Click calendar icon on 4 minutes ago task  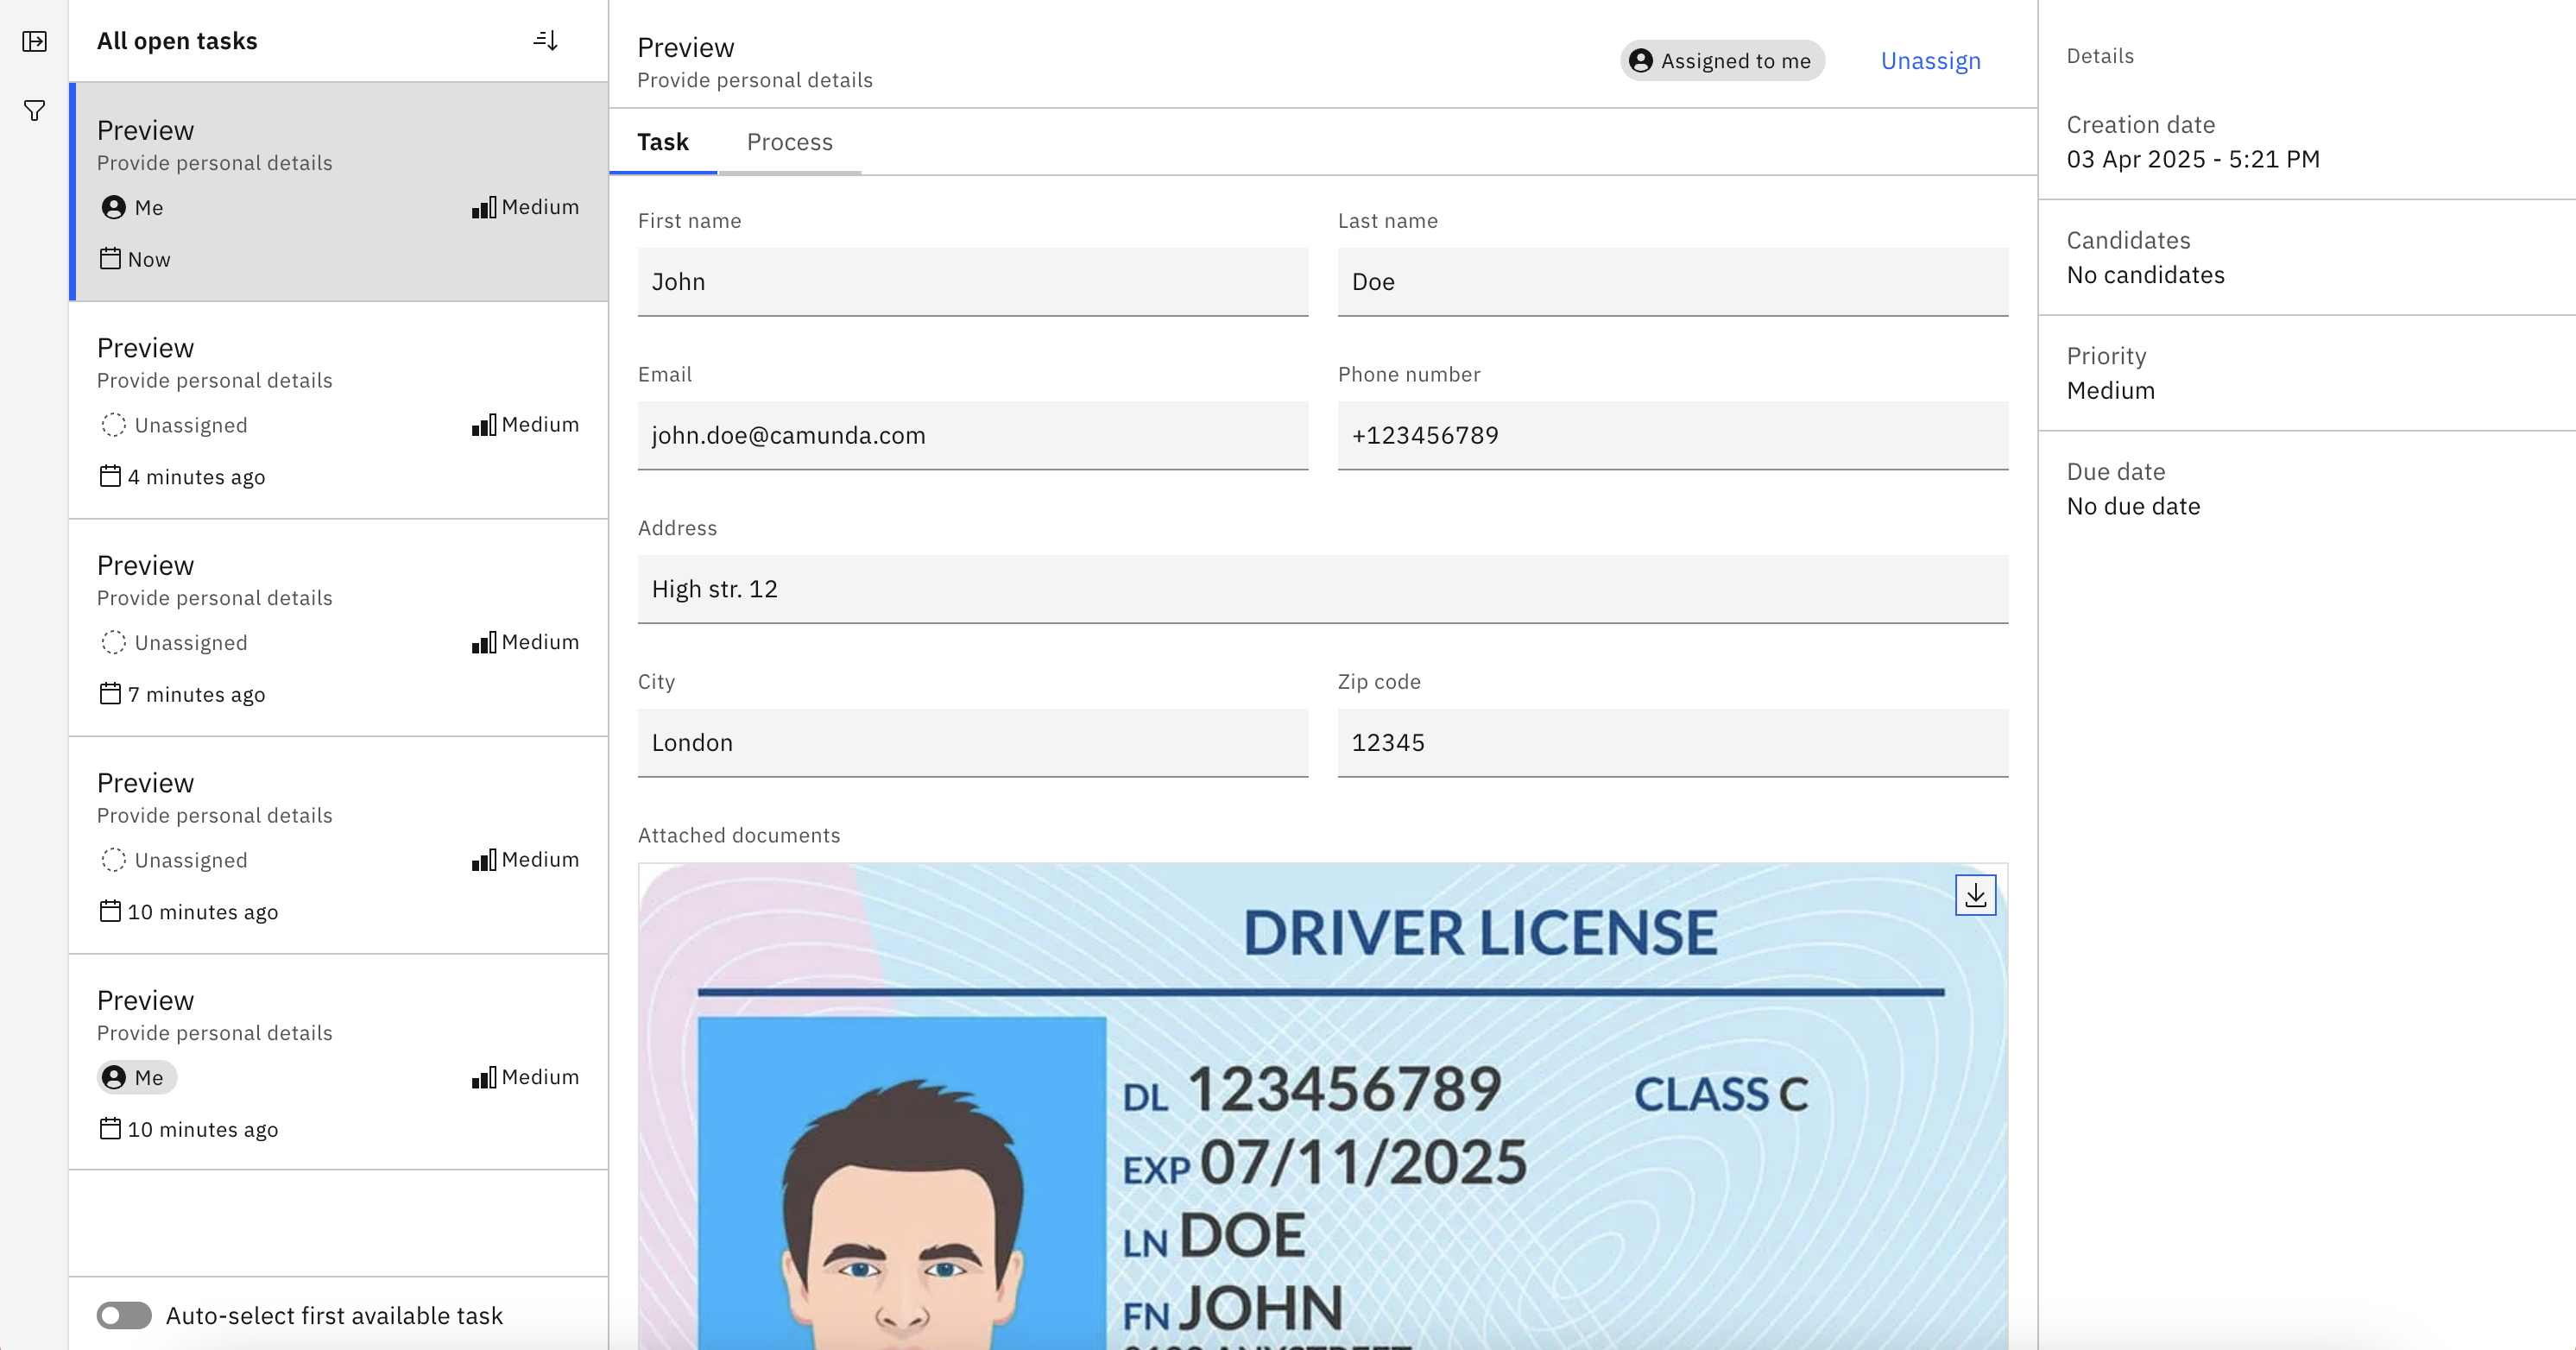tap(110, 476)
